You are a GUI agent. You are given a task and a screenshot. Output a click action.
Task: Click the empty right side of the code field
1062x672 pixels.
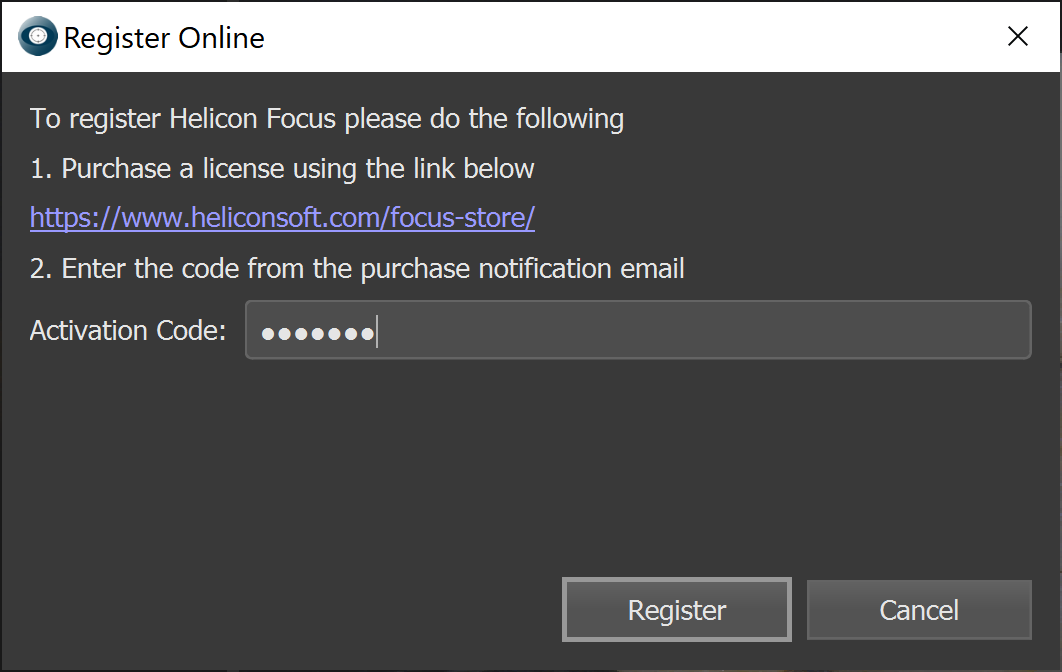(800, 330)
